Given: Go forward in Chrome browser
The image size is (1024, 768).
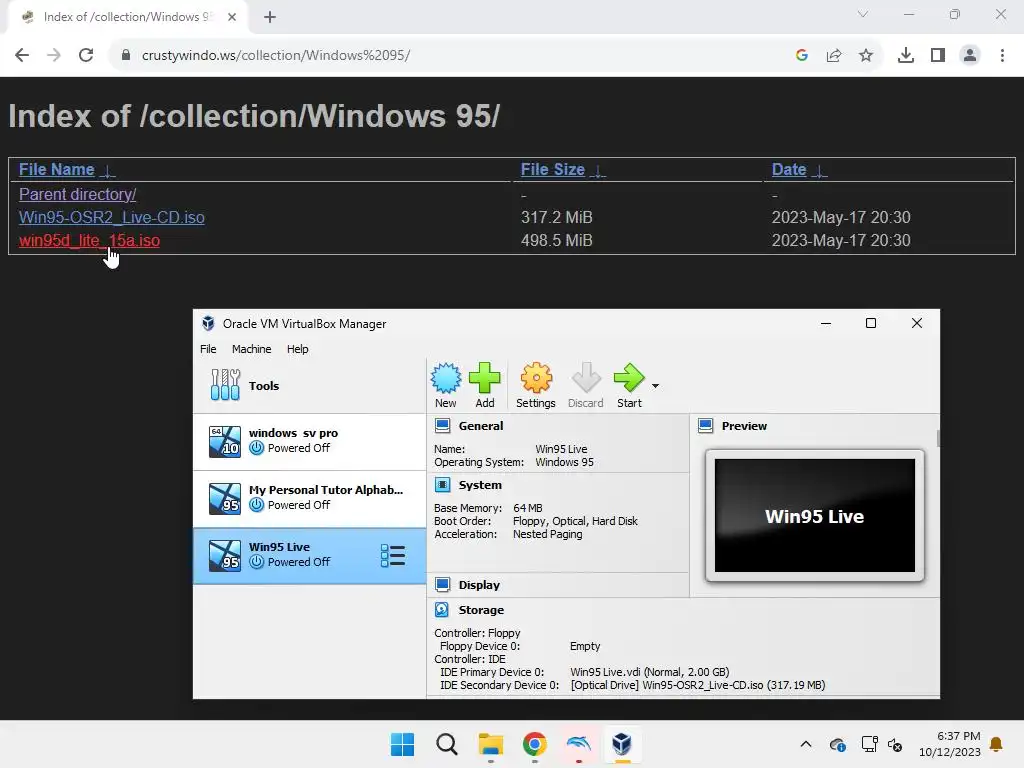Looking at the screenshot, I should click(54, 55).
